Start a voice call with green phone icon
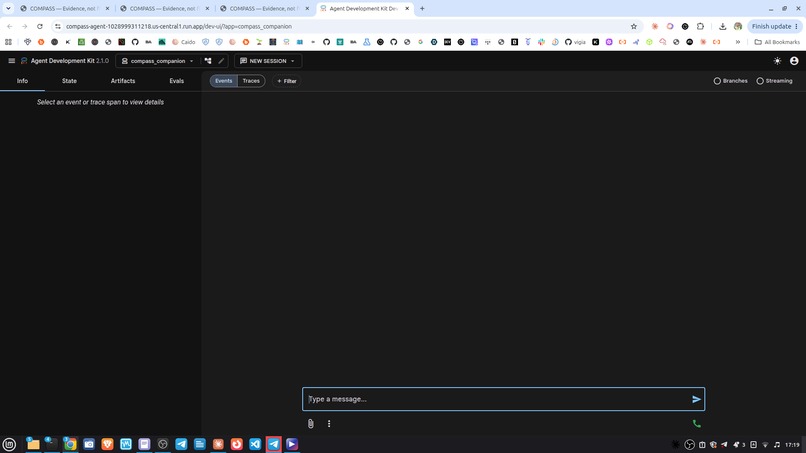This screenshot has width=806, height=453. click(x=697, y=424)
